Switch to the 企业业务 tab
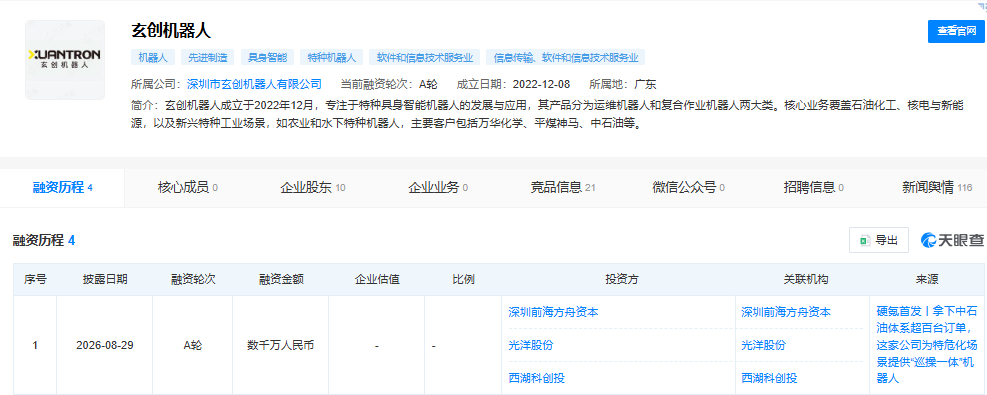987x395 pixels. (x=438, y=187)
